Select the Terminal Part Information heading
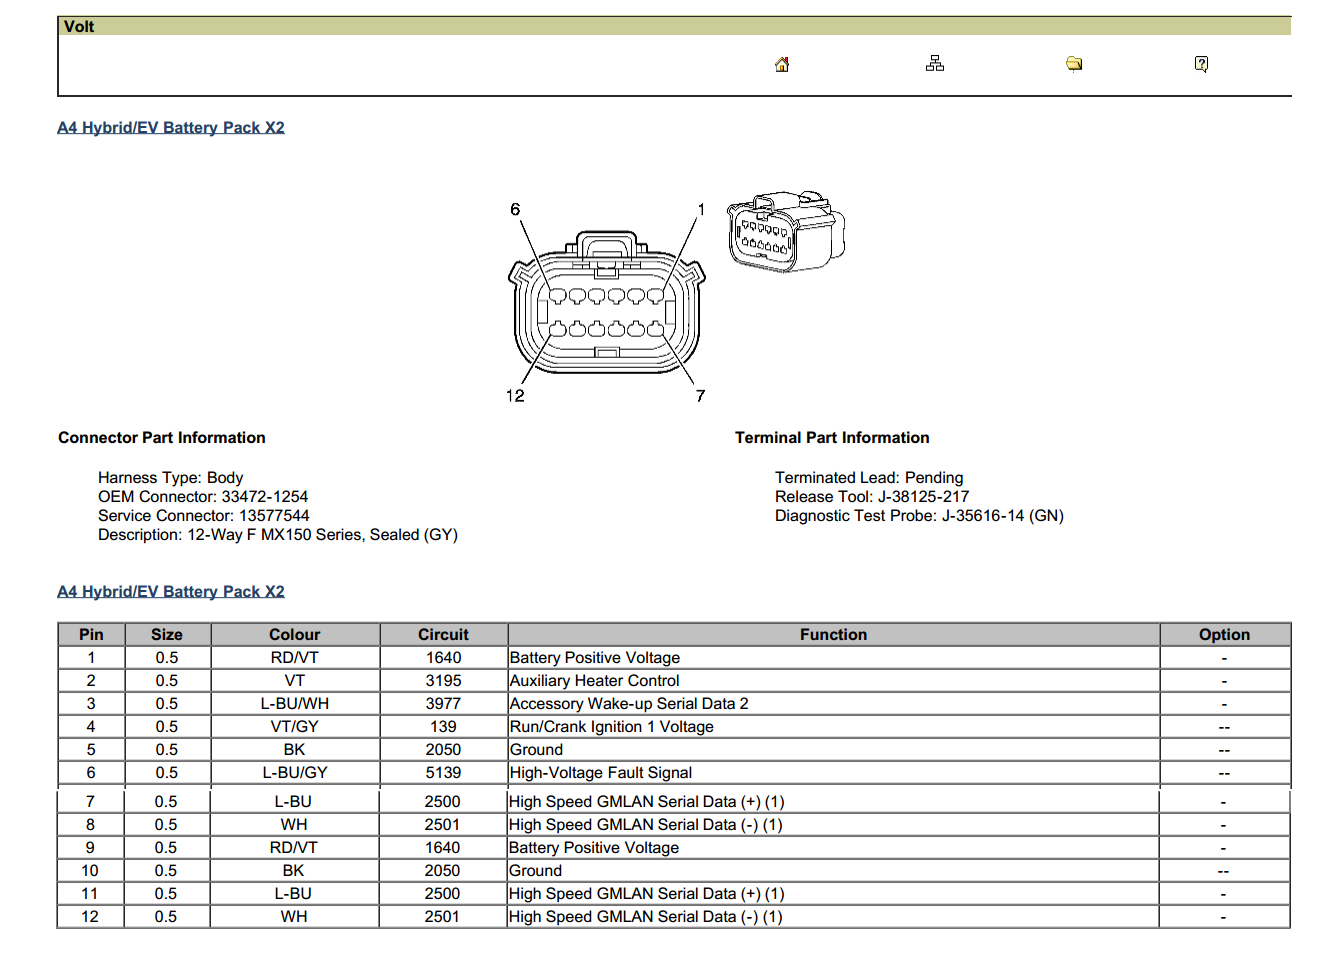Image resolution: width=1322 pixels, height=956 pixels. click(x=832, y=437)
